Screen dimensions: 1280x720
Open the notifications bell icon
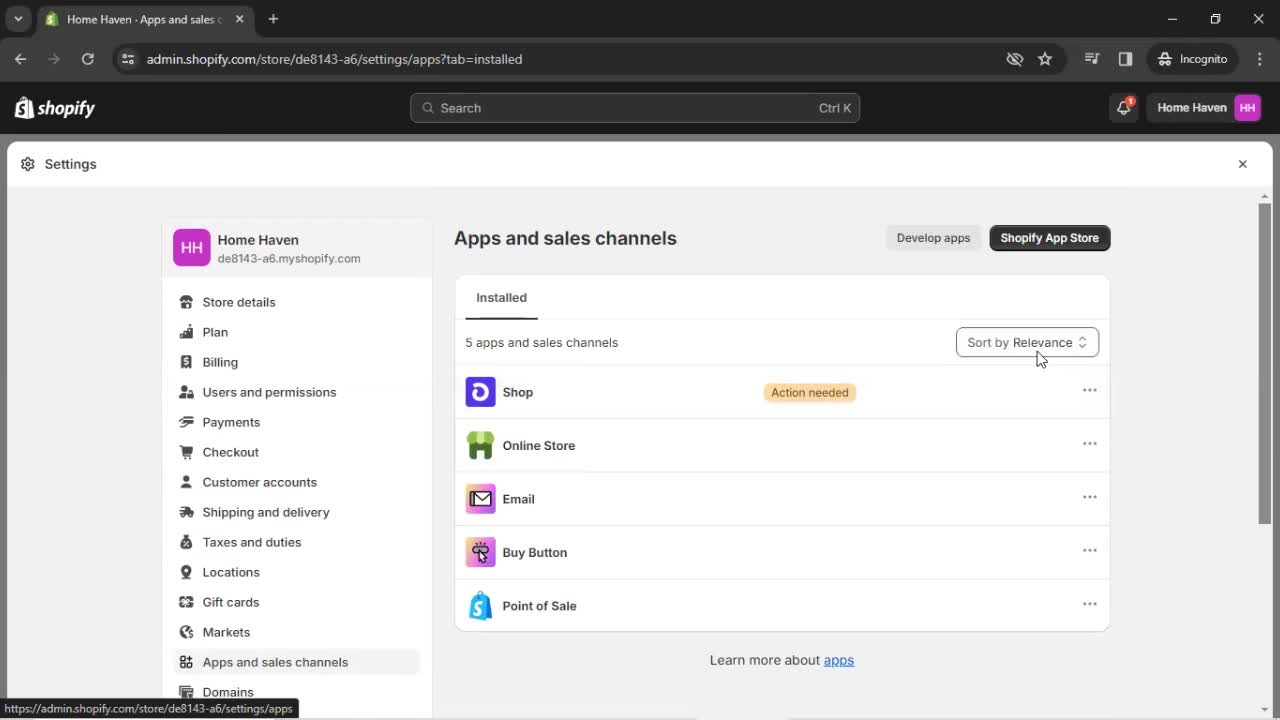click(1124, 108)
